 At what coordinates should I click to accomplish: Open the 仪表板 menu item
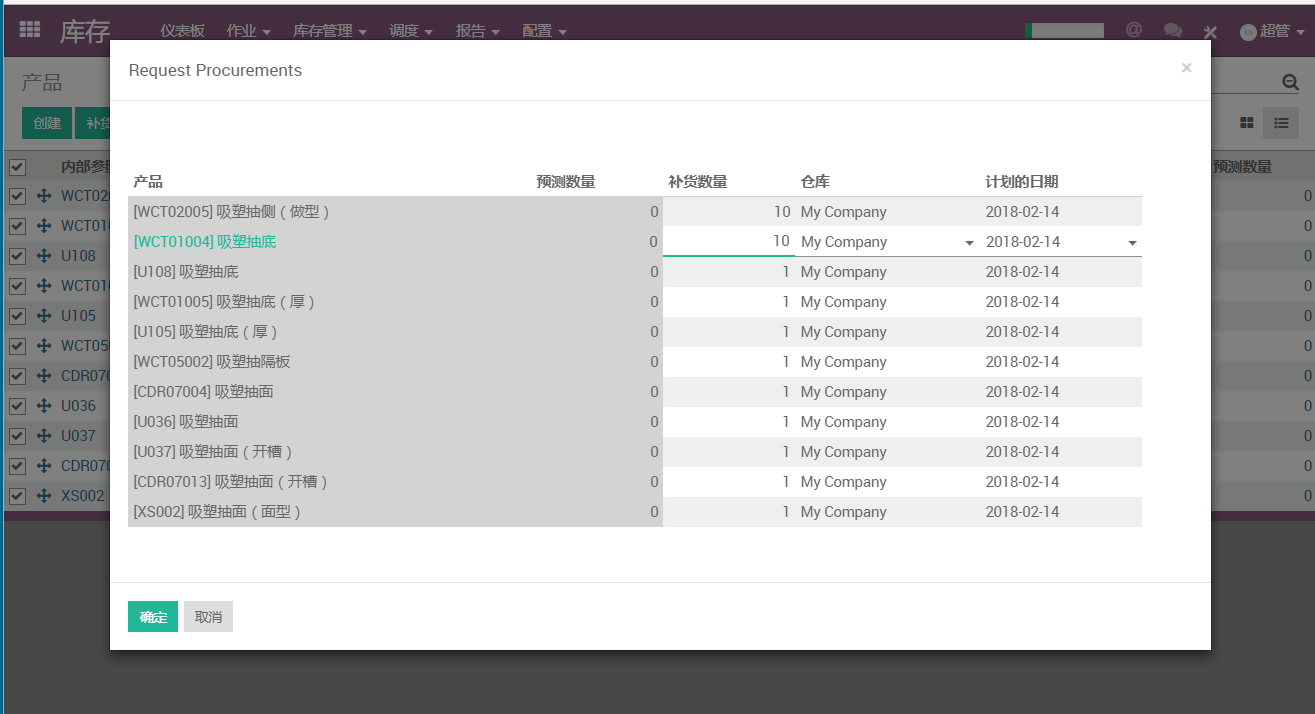[x=182, y=31]
